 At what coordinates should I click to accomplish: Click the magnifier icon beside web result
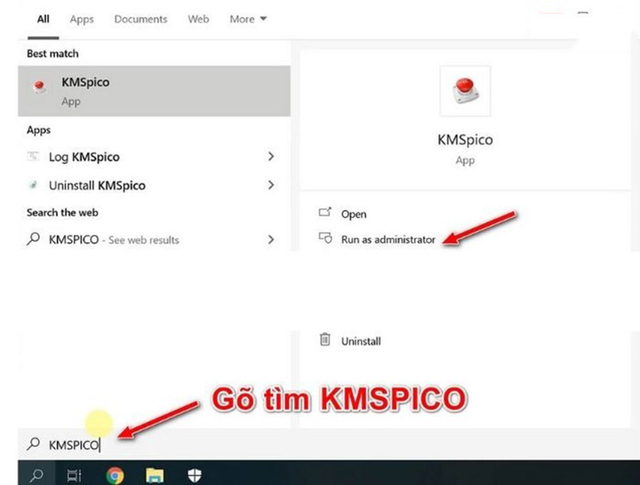coord(33,239)
